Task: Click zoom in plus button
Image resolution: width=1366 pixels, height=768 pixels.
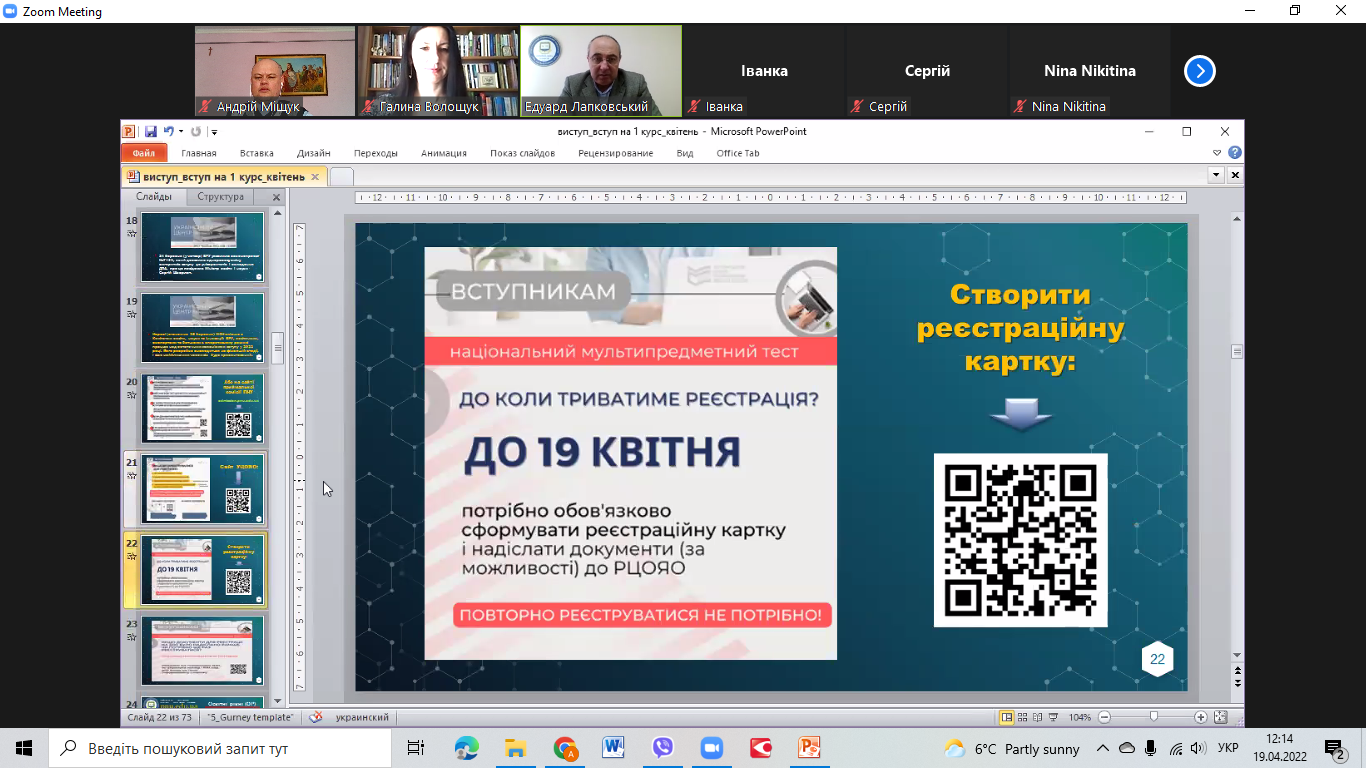Action: [1200, 718]
